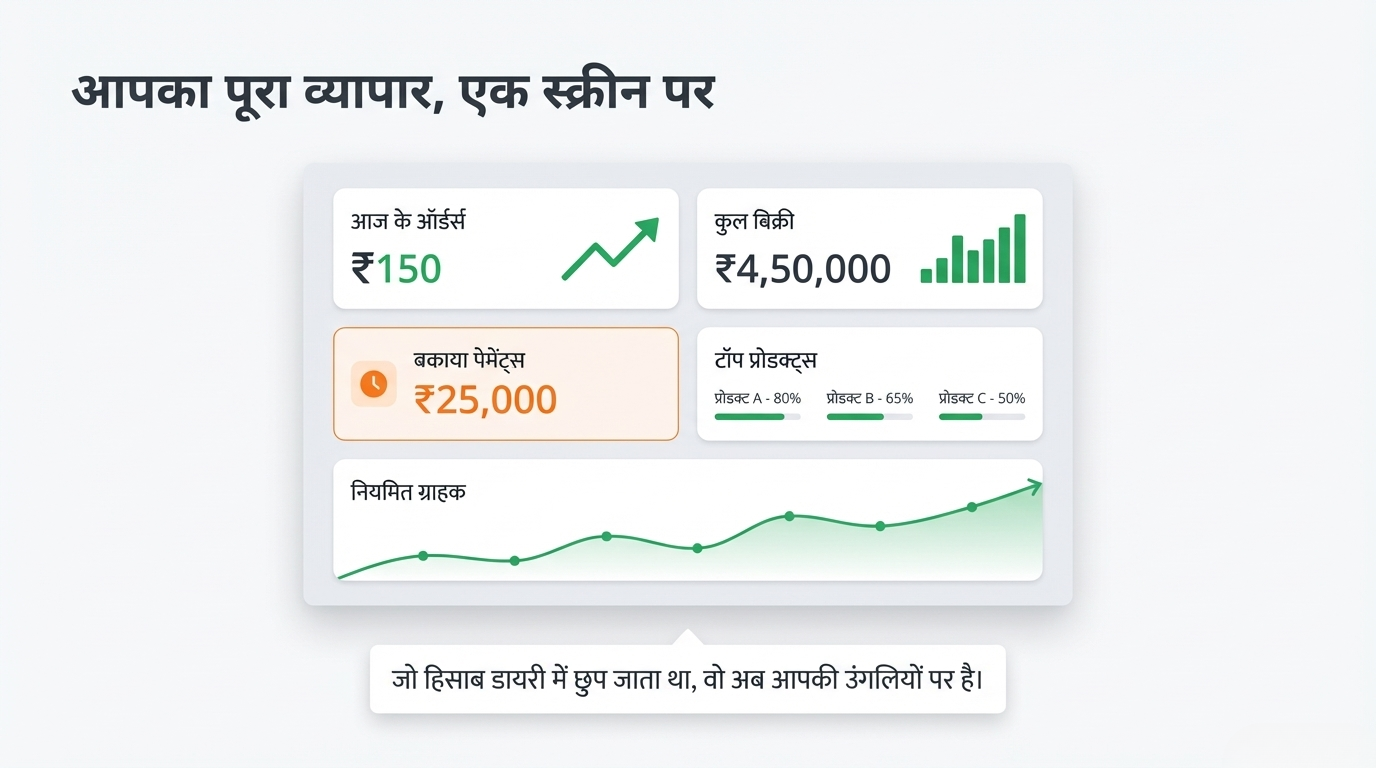Click the टॉप प्रोडक्ट्स heading
The width and height of the screenshot is (1376, 768).
tap(766, 360)
